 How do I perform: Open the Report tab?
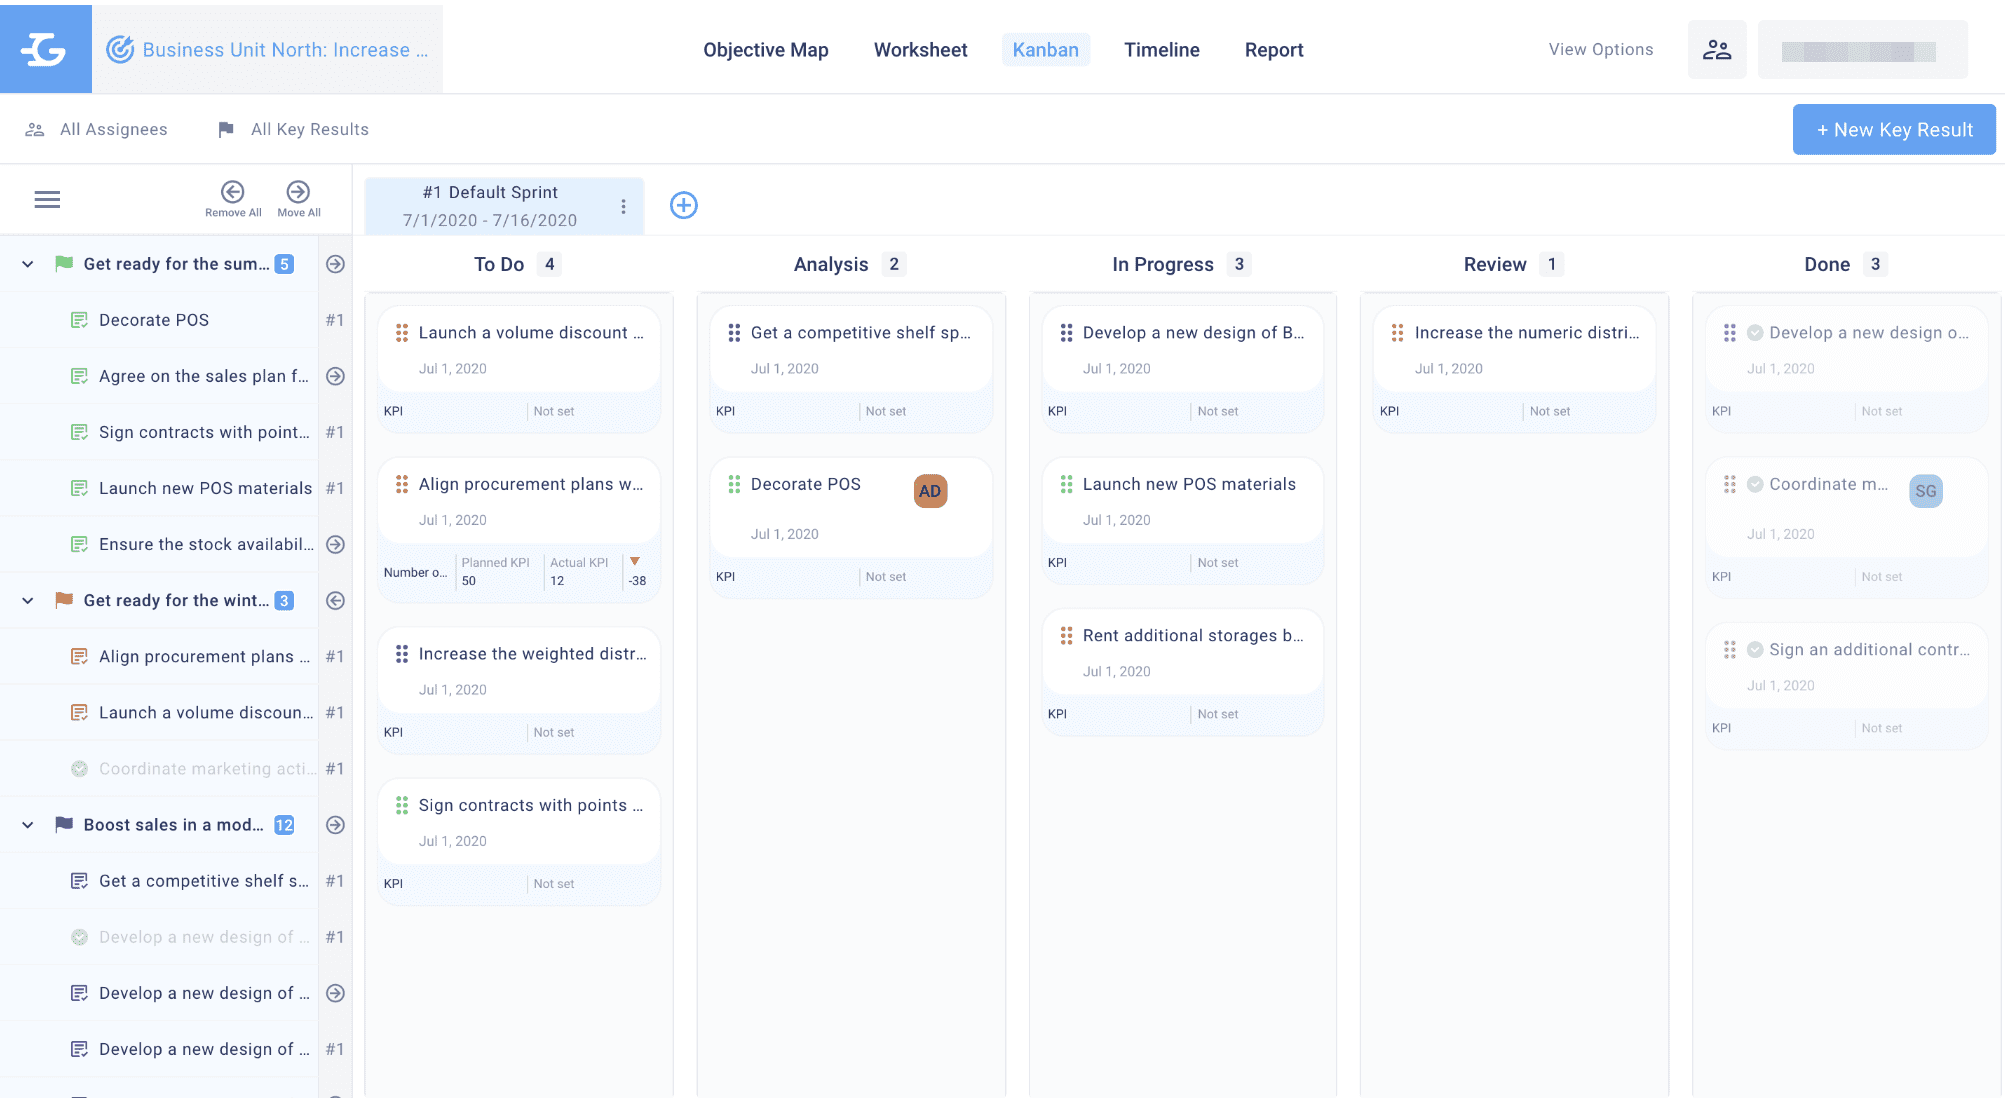click(x=1273, y=50)
